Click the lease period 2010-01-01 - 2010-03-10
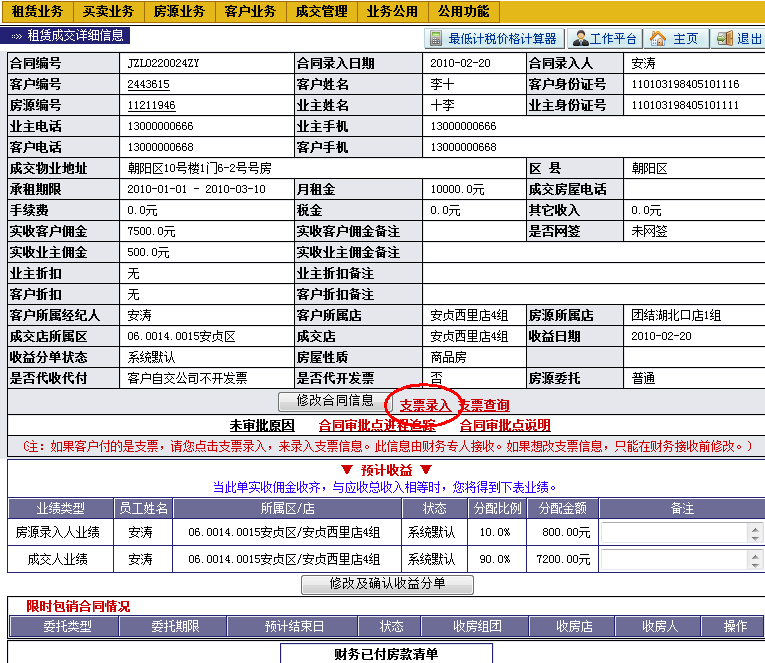This screenshot has height=663, width=765. point(196,189)
